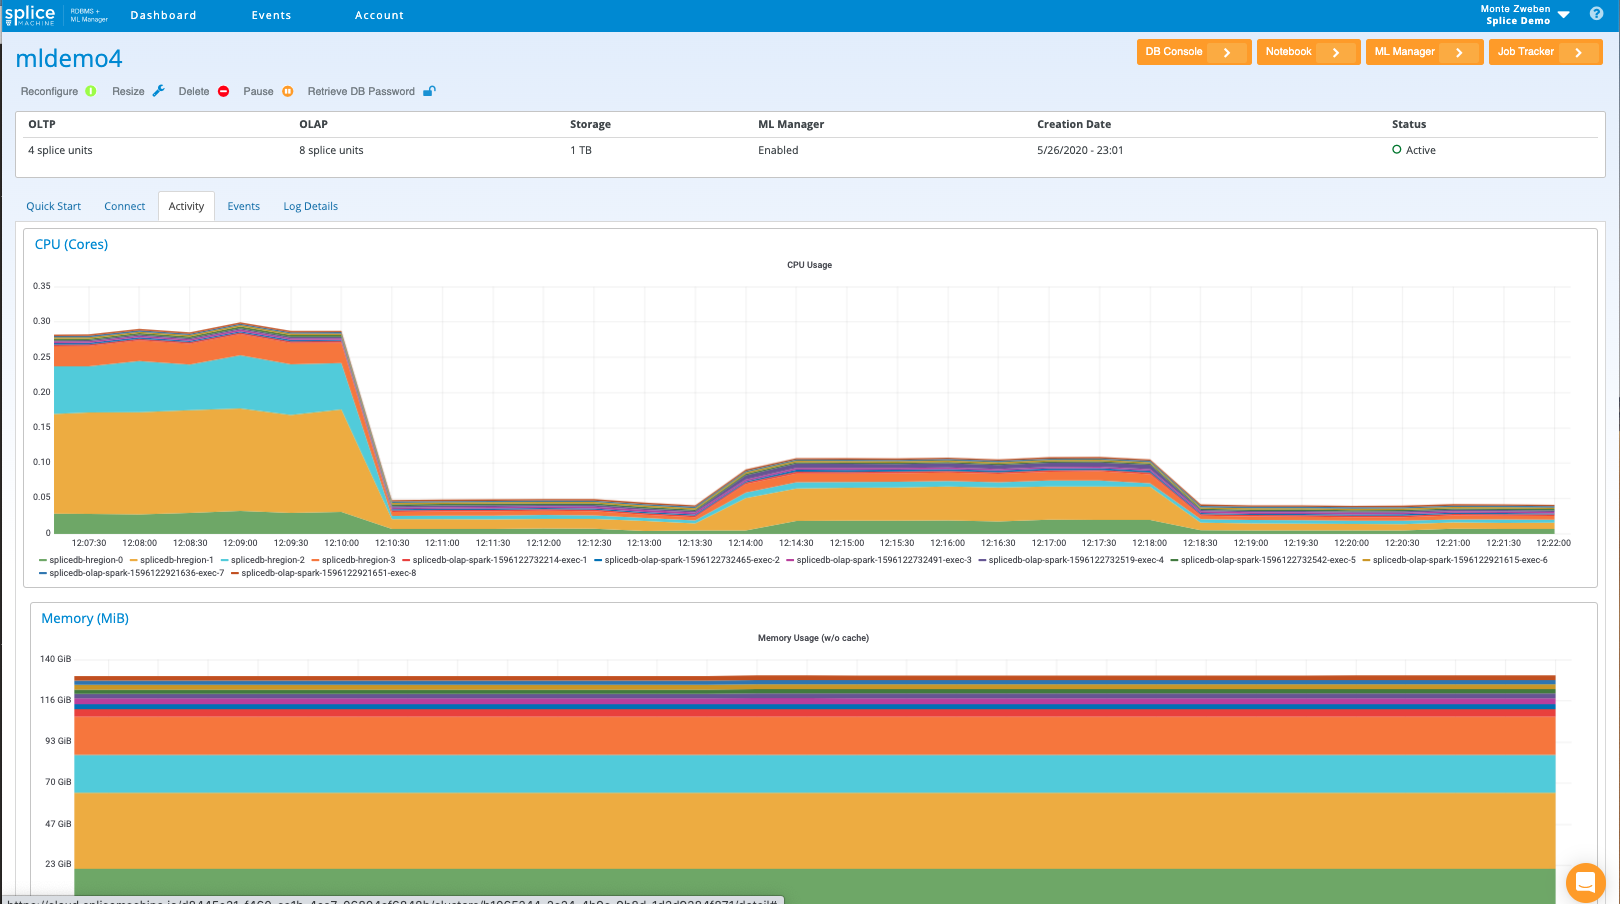Click the Resize wrench icon
Screen dimensions: 1620x904
pos(158,91)
